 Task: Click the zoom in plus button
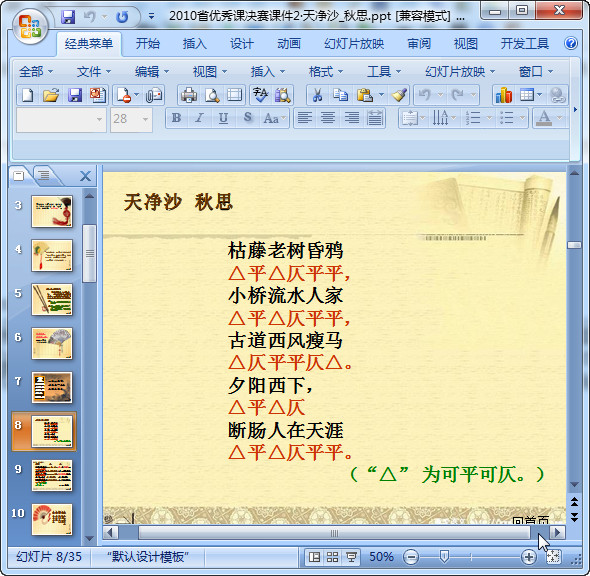point(529,557)
